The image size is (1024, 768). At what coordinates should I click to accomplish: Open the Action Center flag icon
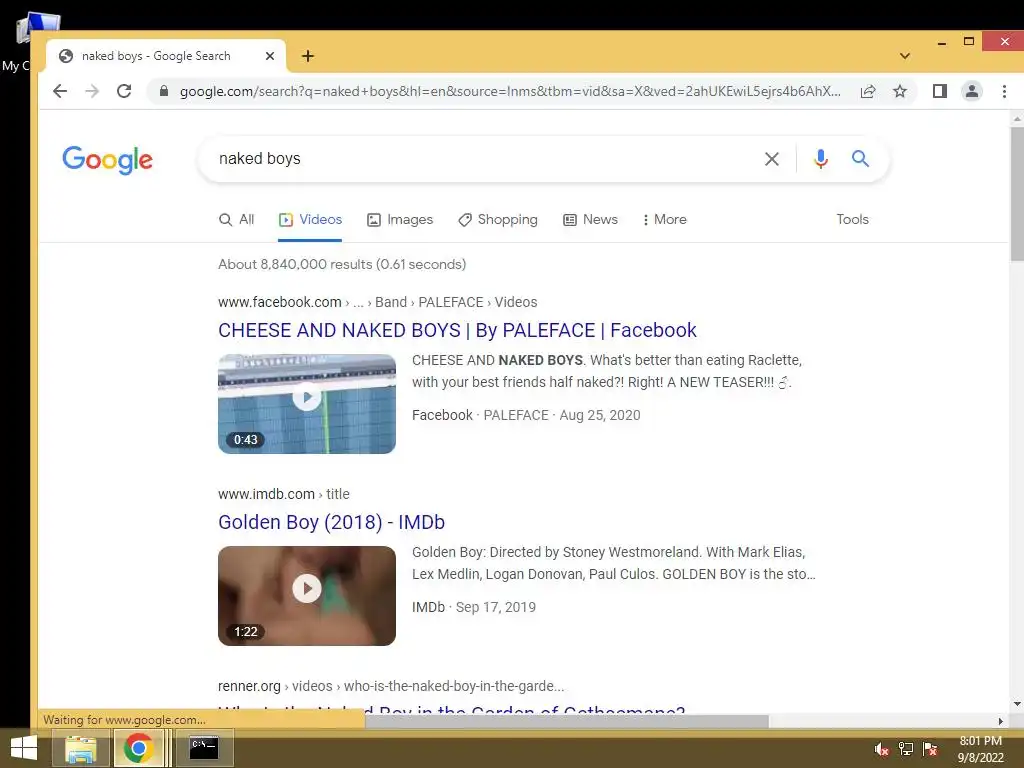(930, 749)
